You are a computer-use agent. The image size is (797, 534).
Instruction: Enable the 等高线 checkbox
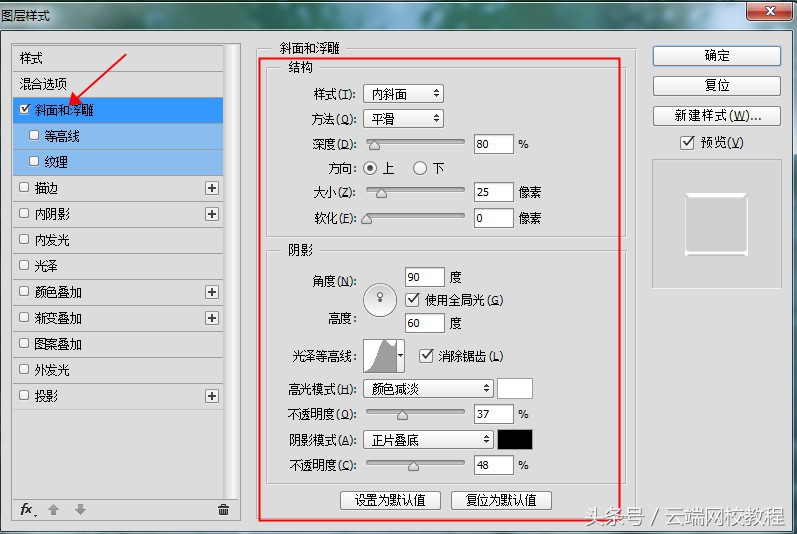[x=34, y=135]
